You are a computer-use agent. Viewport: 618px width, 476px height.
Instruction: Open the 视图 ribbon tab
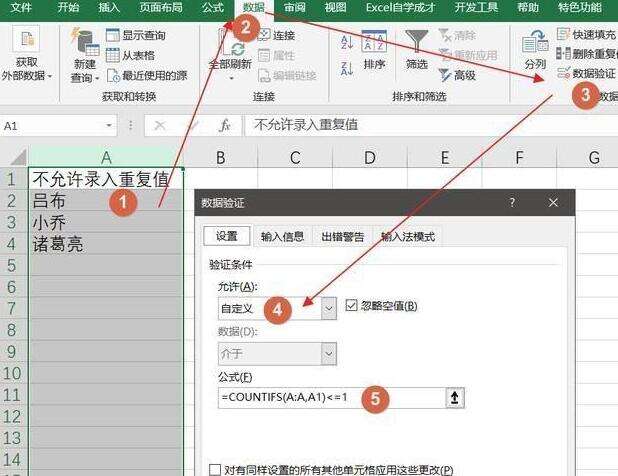tap(335, 7)
